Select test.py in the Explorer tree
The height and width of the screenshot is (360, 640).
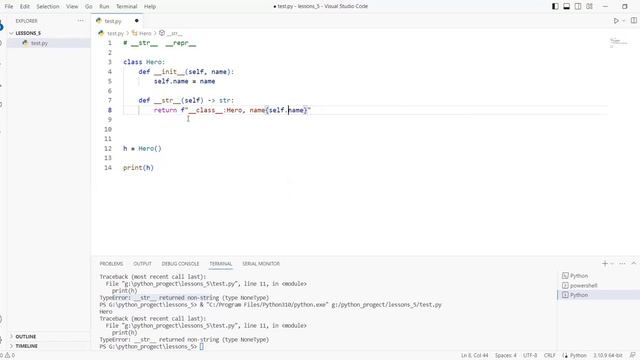39,43
